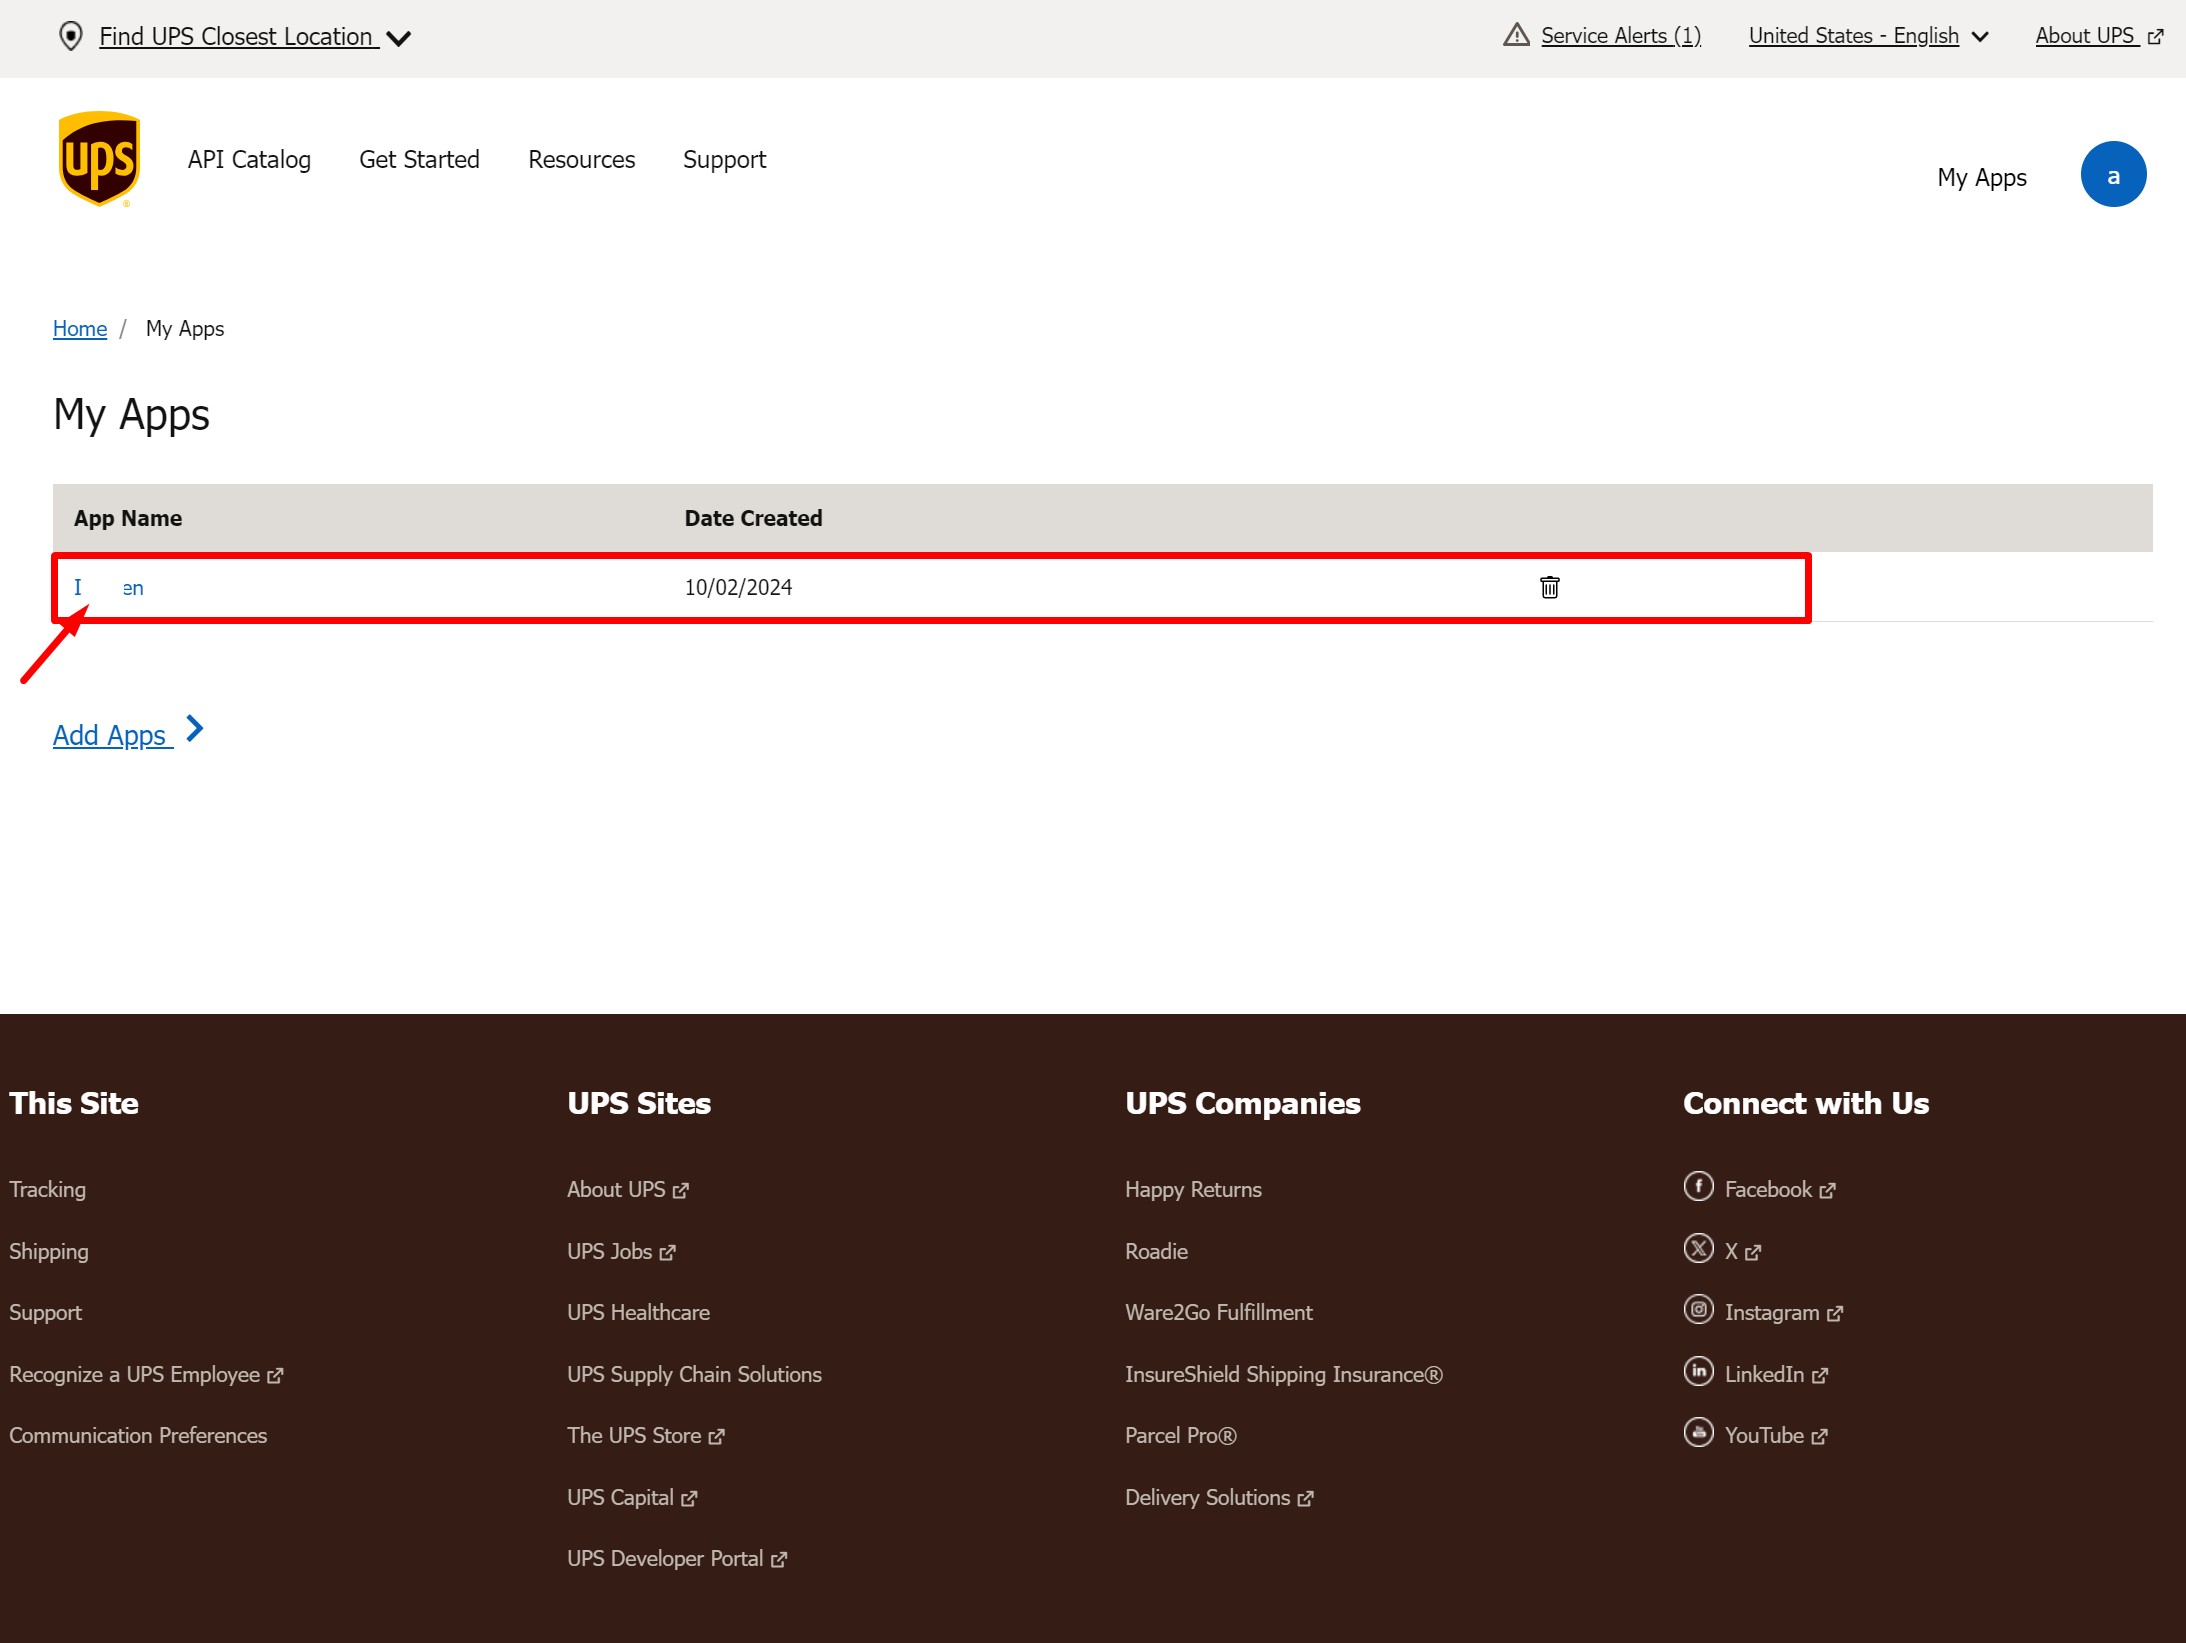Viewport: 2186px width, 1643px height.
Task: Click the location pin icon
Action: tap(71, 36)
